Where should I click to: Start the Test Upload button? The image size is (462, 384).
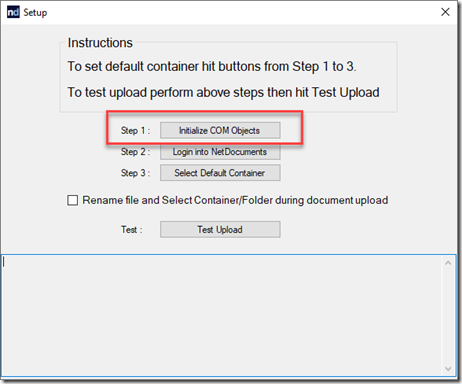point(220,230)
